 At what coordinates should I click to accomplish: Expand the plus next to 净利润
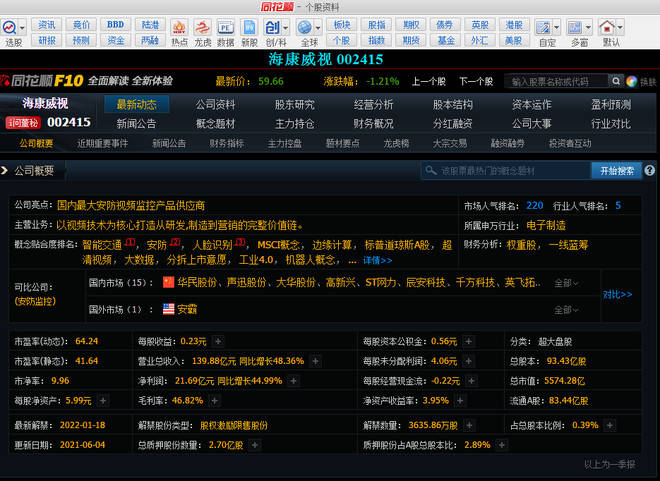click(x=293, y=381)
